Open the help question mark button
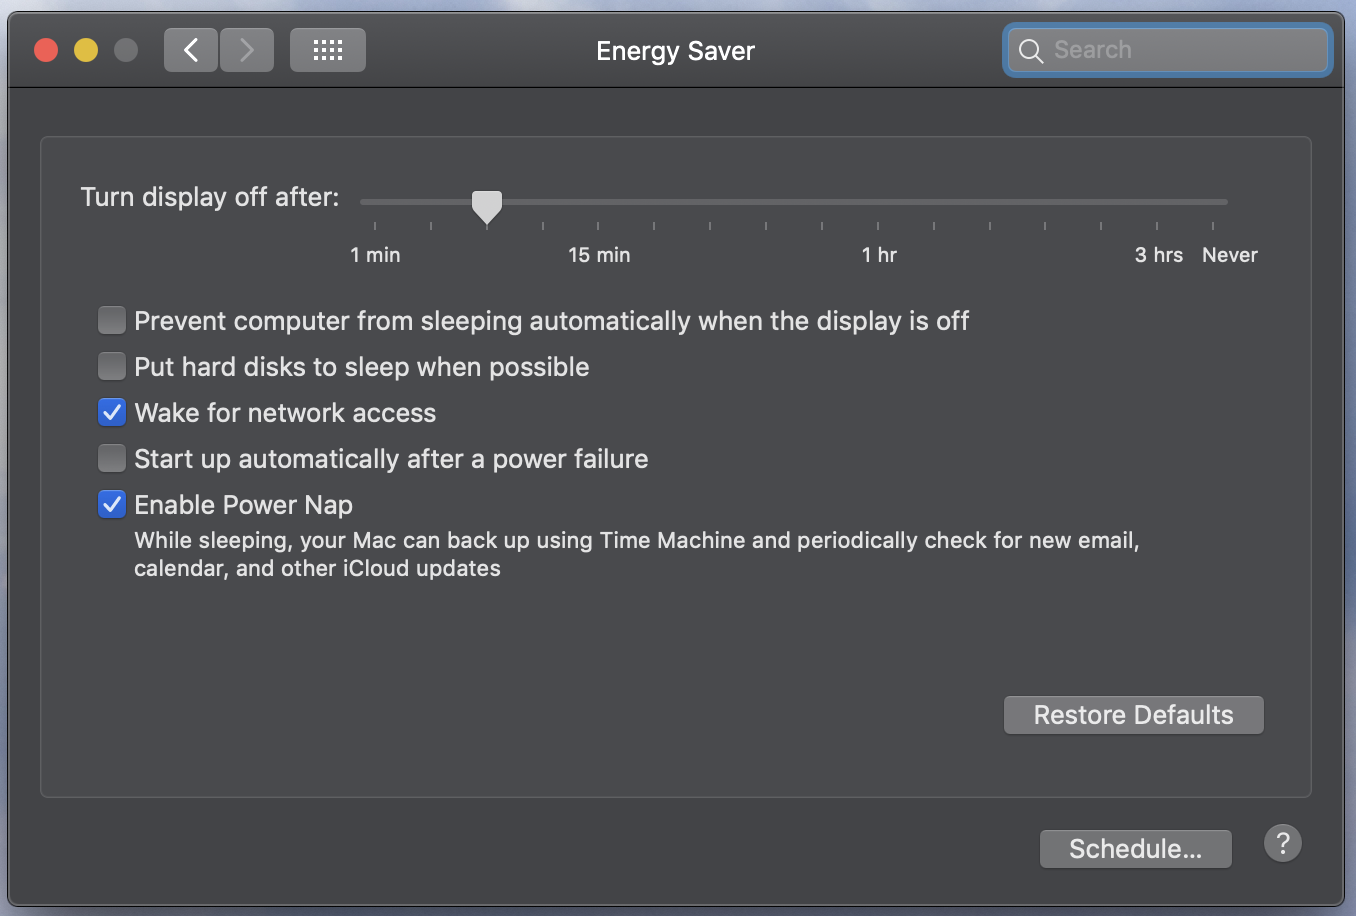This screenshot has height=916, width=1356. pos(1282,843)
